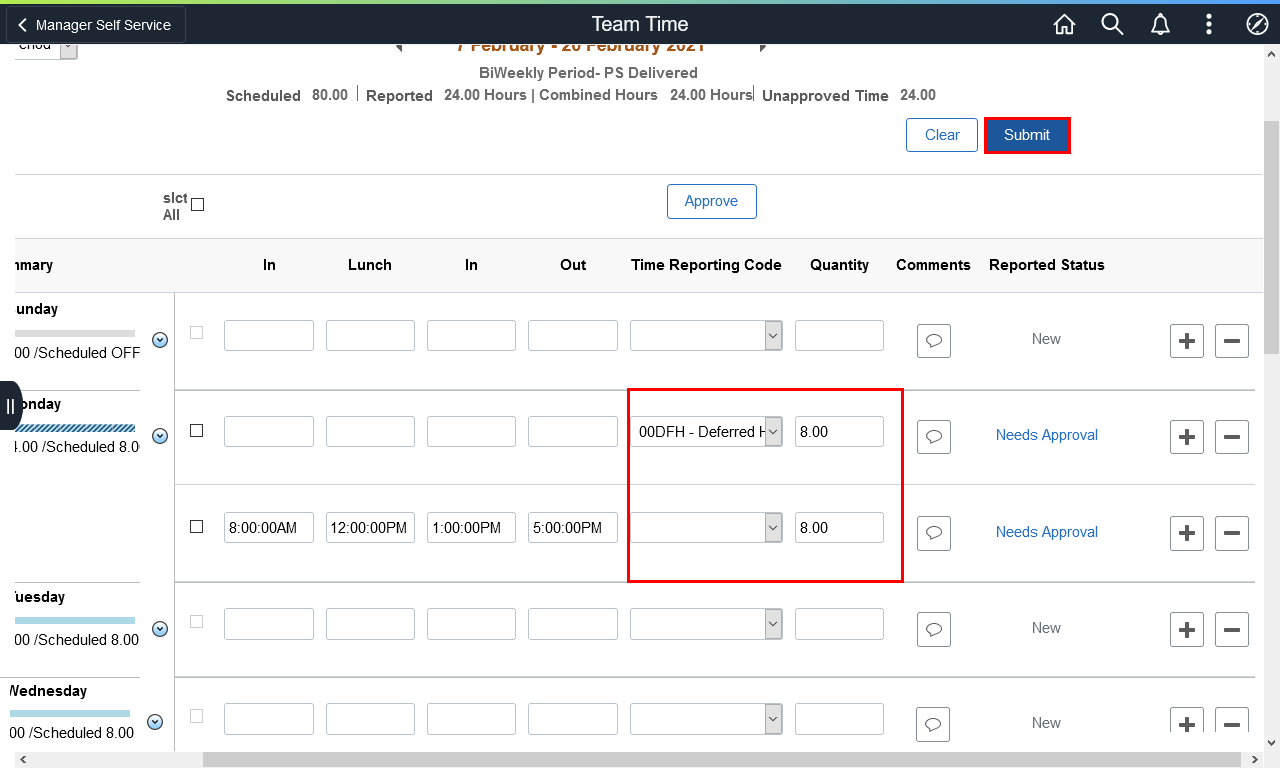Image resolution: width=1280 pixels, height=768 pixels.
Task: Click the Time Reporting Code column header
Action: [x=706, y=265]
